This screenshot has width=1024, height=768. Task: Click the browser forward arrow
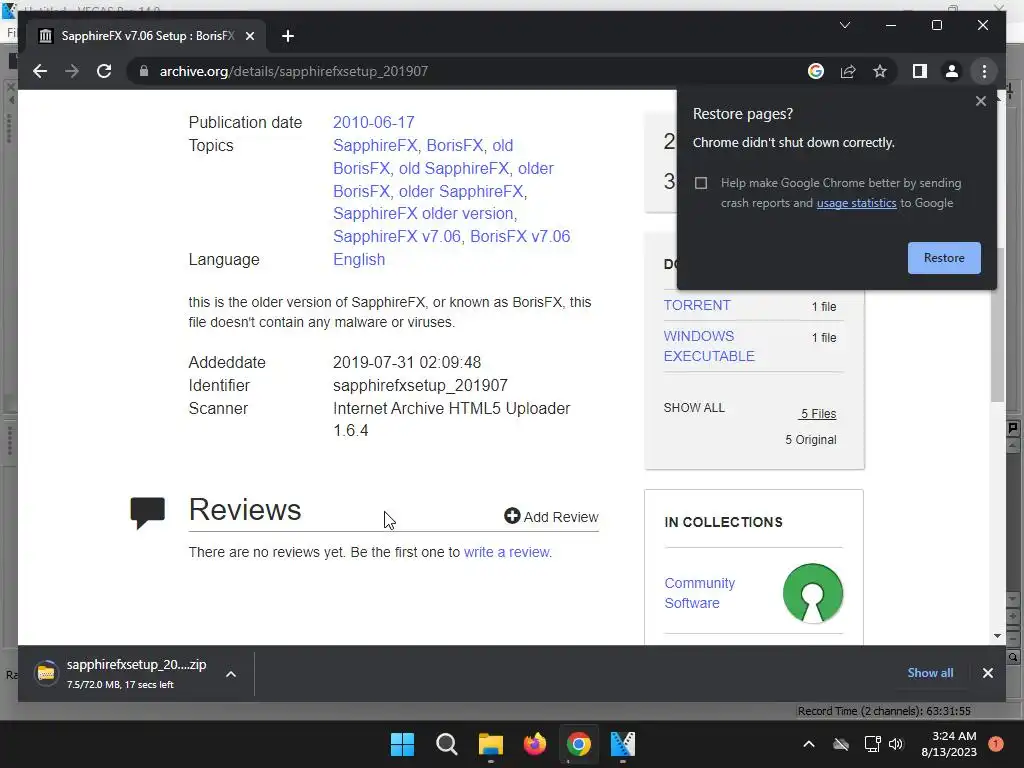pyautogui.click(x=72, y=71)
